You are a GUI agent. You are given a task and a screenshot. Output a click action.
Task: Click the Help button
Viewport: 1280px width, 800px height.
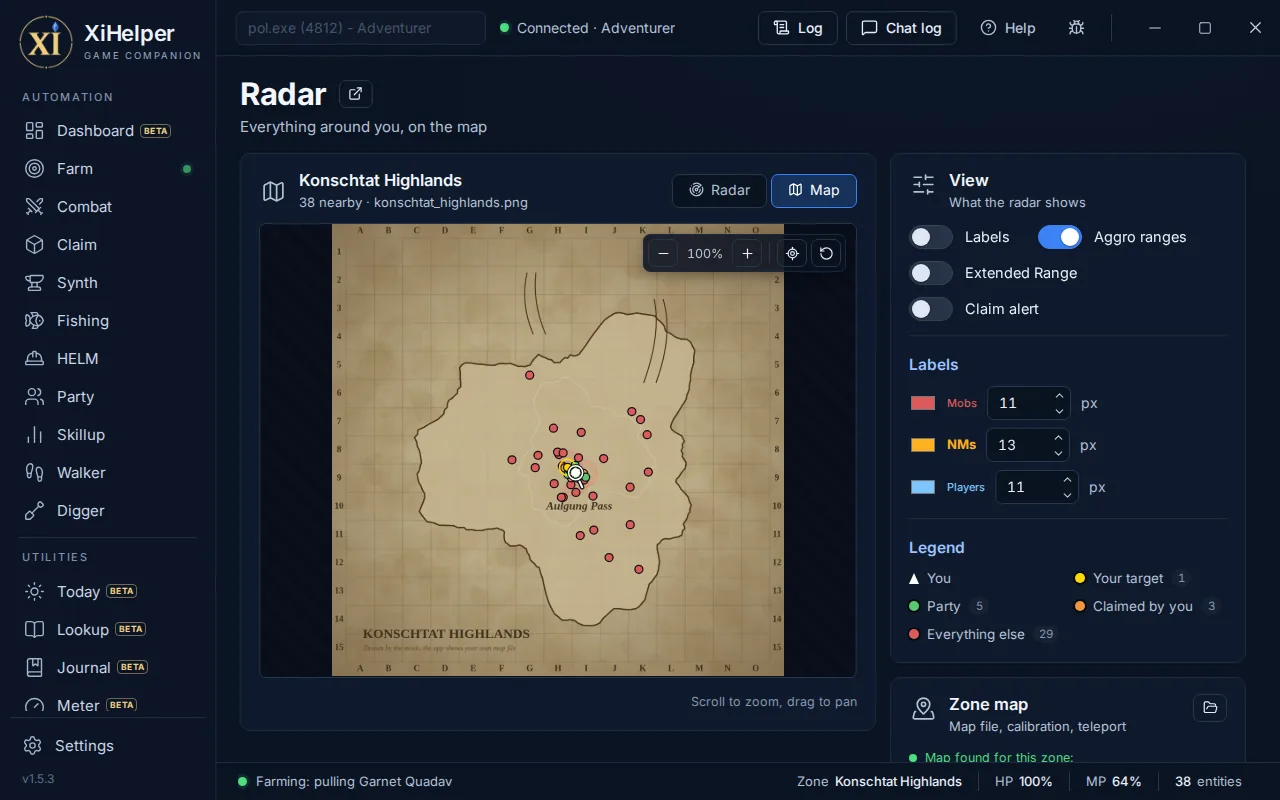point(1008,28)
